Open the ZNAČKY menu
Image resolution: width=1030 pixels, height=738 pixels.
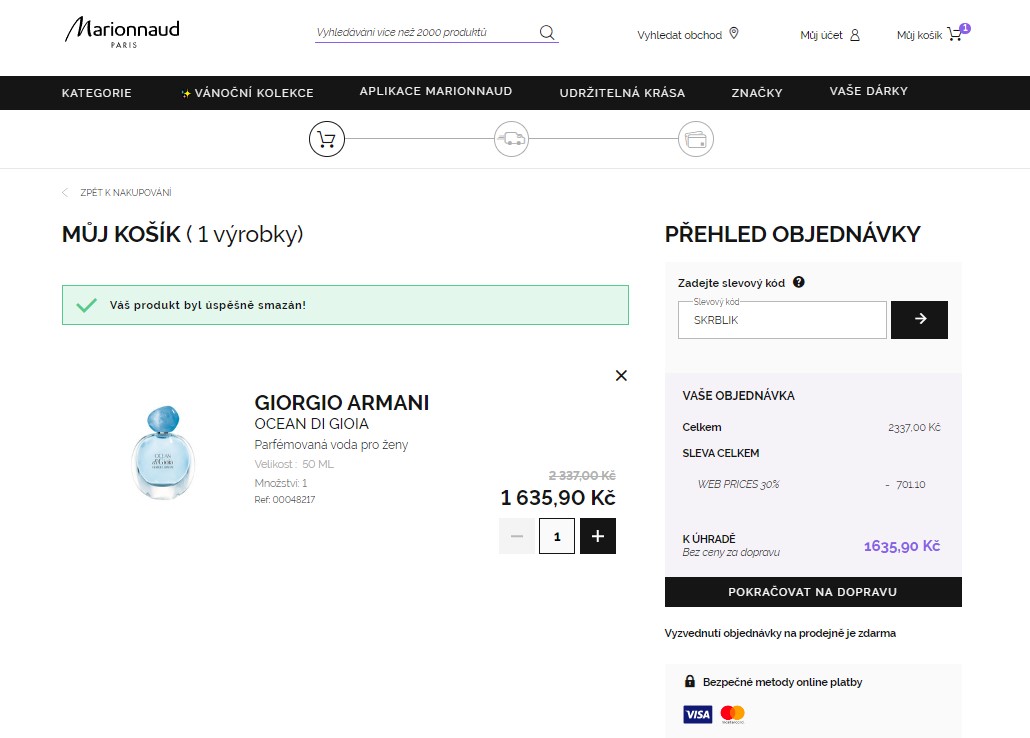757,93
